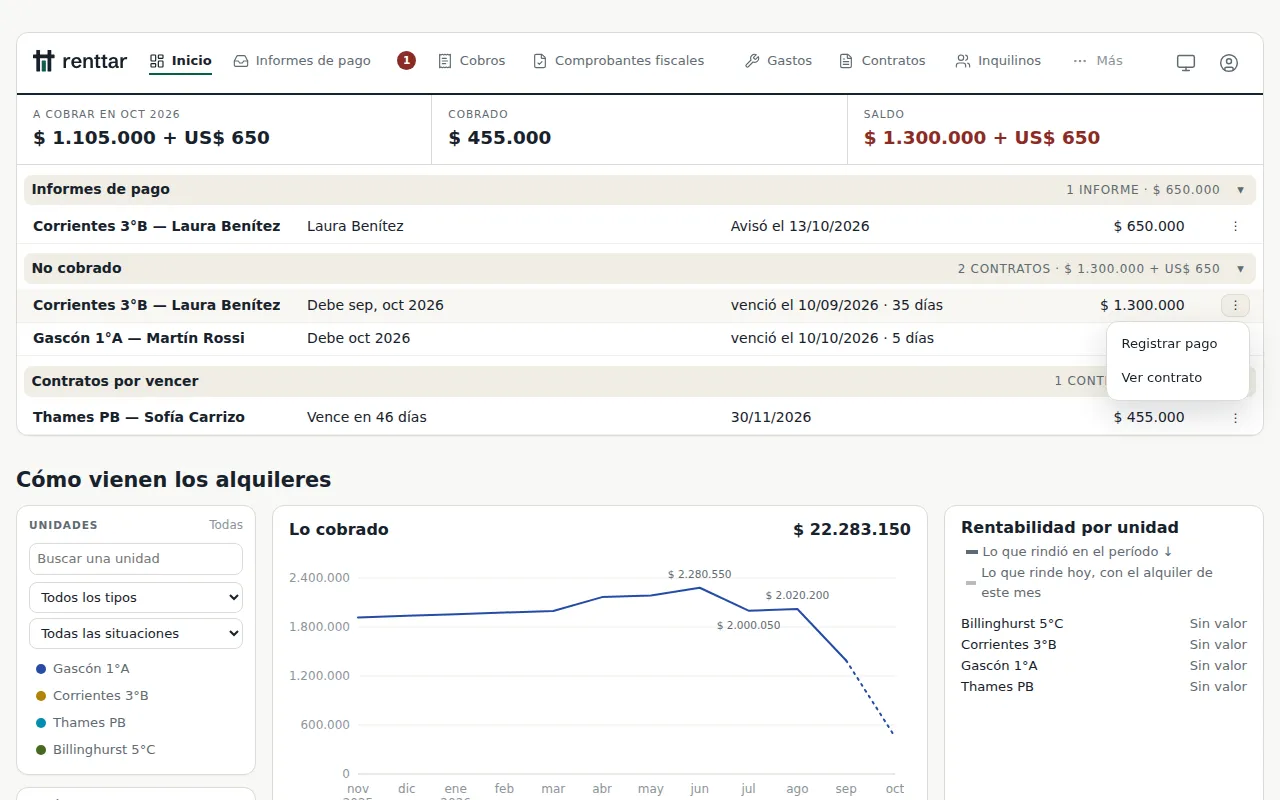Collapse the Informes de pago section

[x=1240, y=189]
